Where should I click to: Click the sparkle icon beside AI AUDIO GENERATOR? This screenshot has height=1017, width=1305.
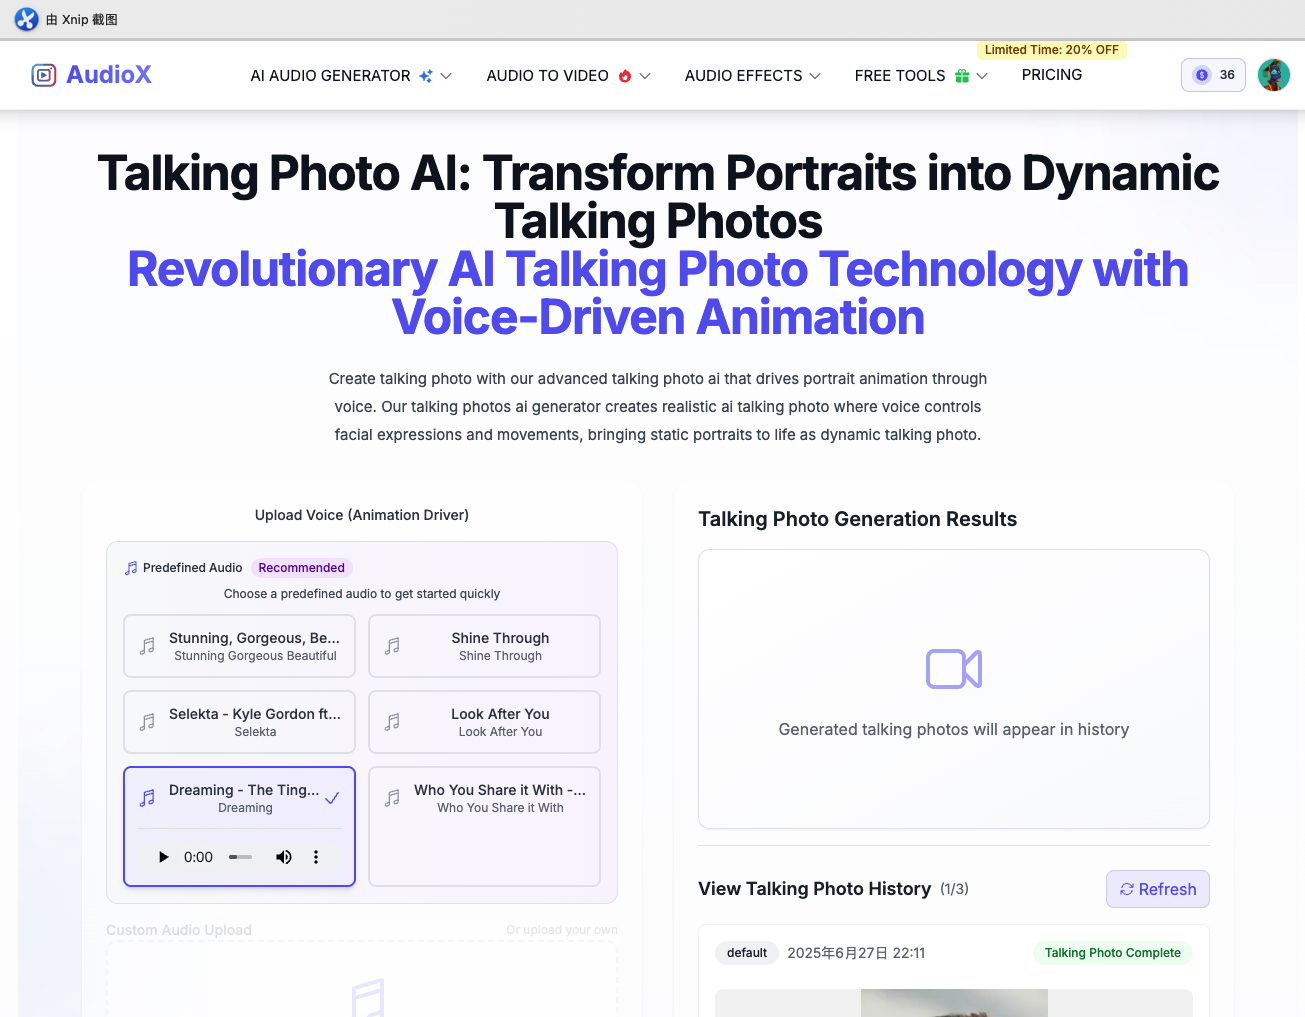point(428,74)
